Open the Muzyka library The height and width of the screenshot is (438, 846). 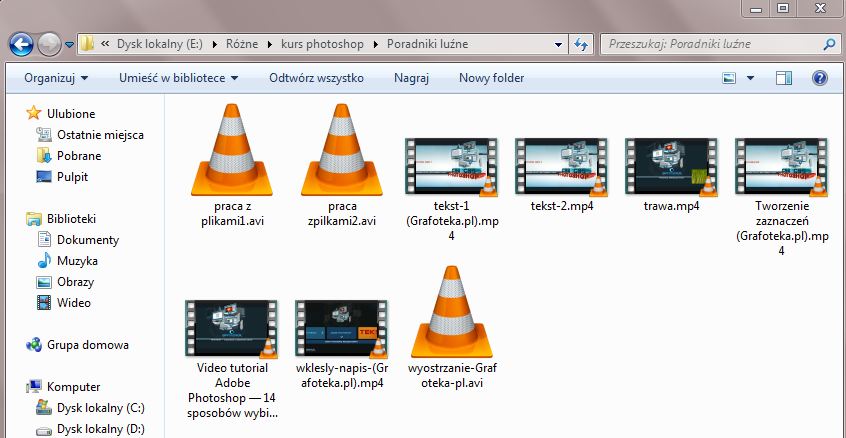point(77,261)
